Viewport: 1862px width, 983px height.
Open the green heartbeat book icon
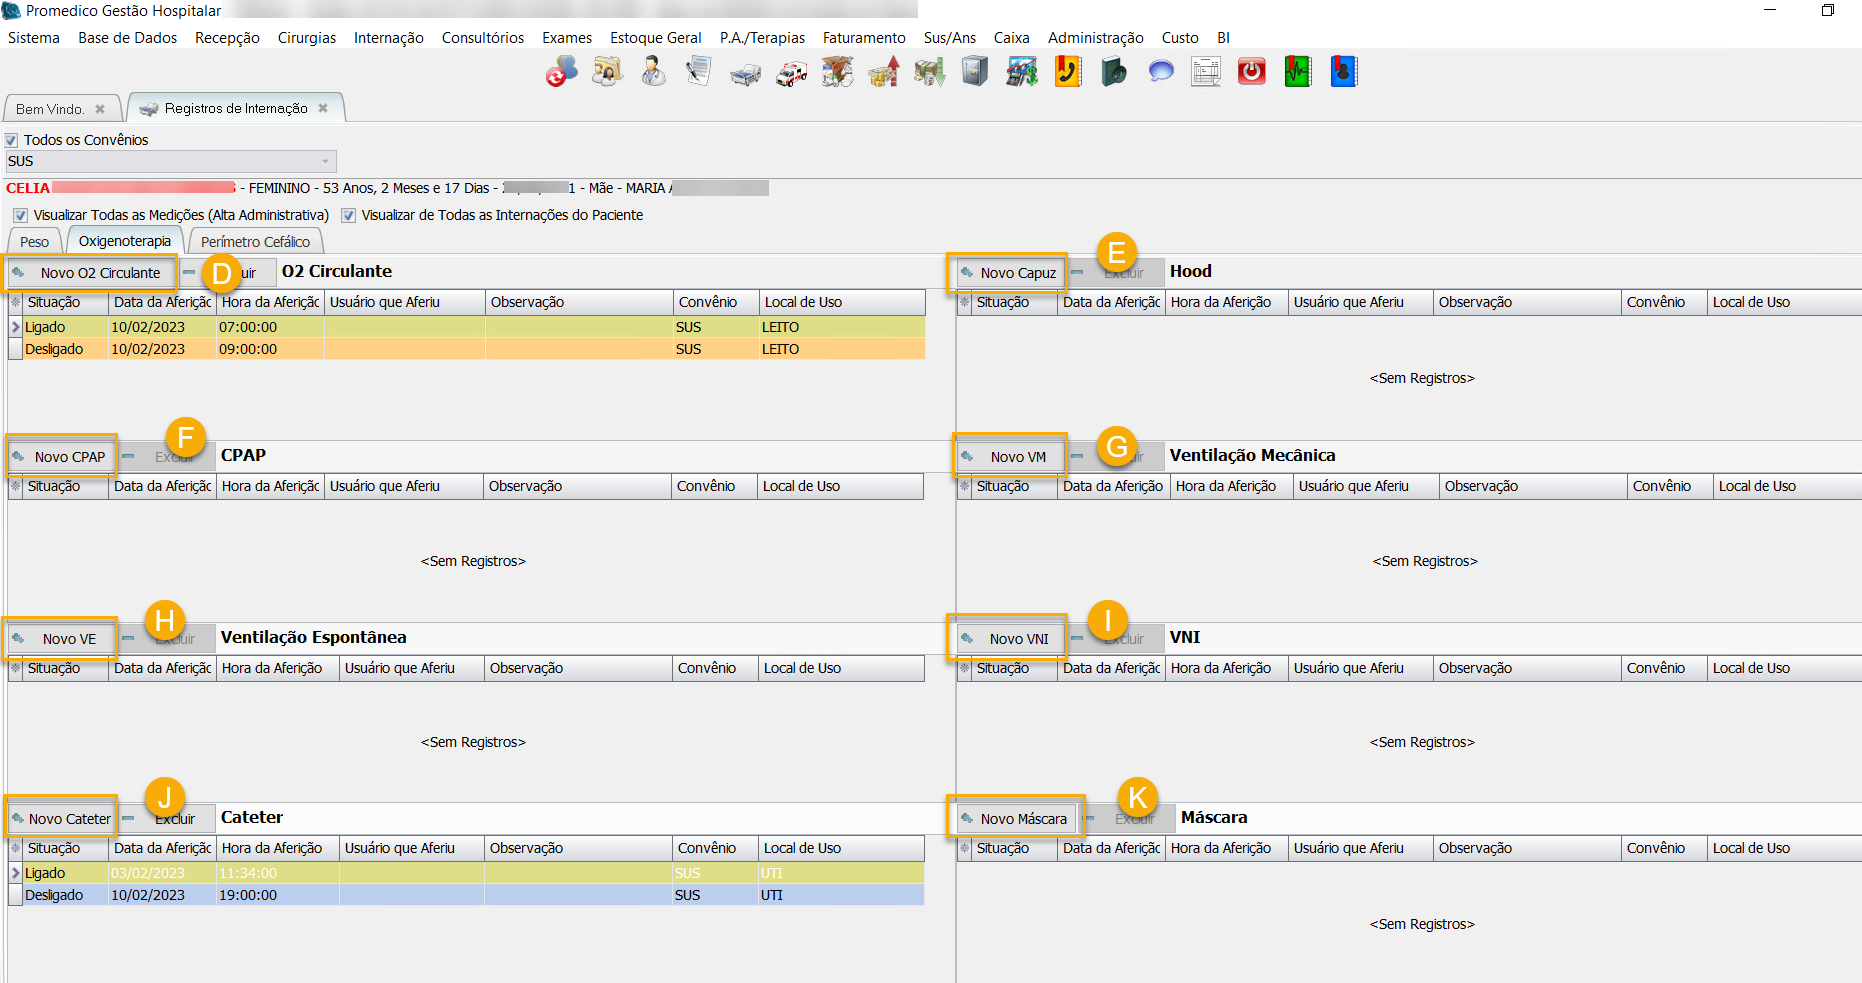click(x=1298, y=72)
